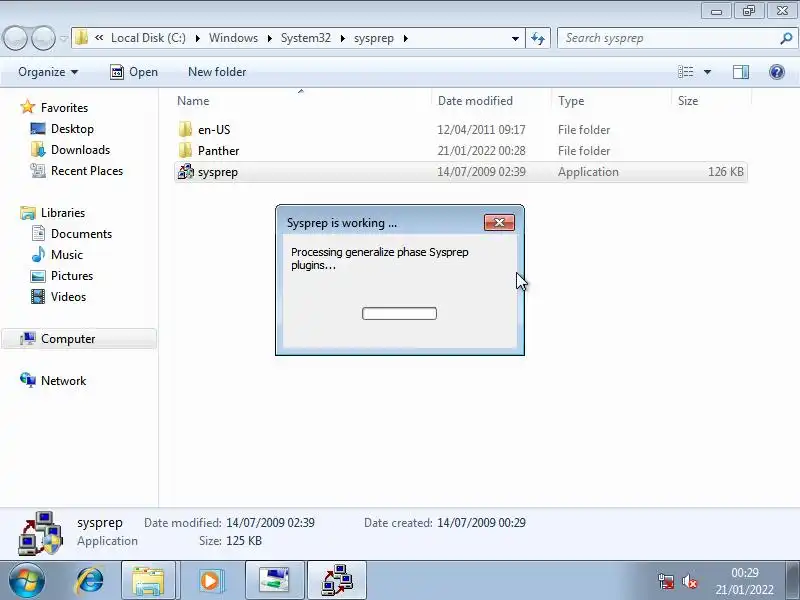
Task: Open Recent Places in Favorites
Action: tap(87, 171)
